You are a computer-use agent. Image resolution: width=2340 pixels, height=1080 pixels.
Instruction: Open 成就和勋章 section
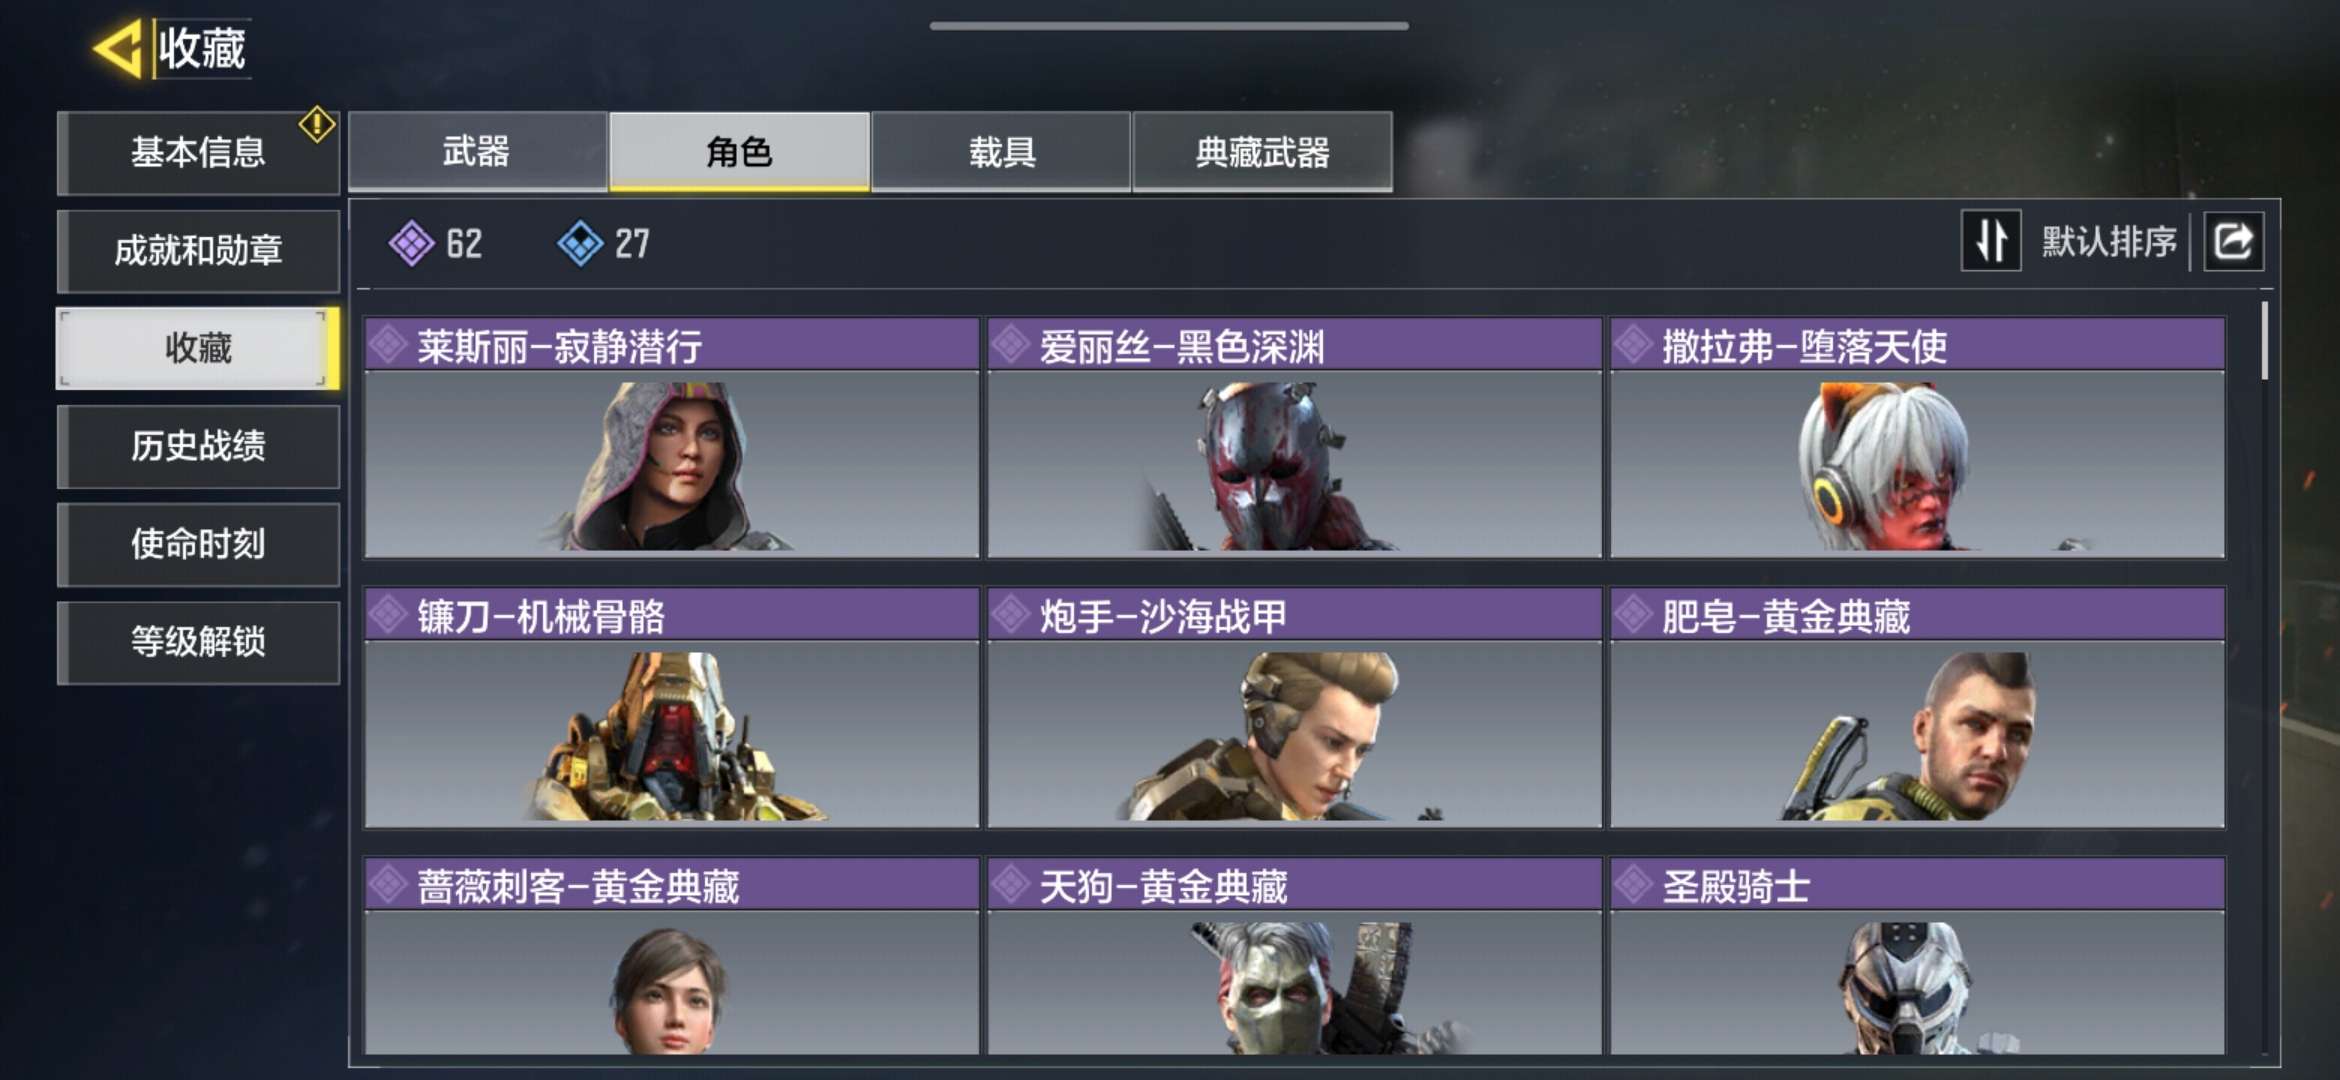[x=198, y=250]
